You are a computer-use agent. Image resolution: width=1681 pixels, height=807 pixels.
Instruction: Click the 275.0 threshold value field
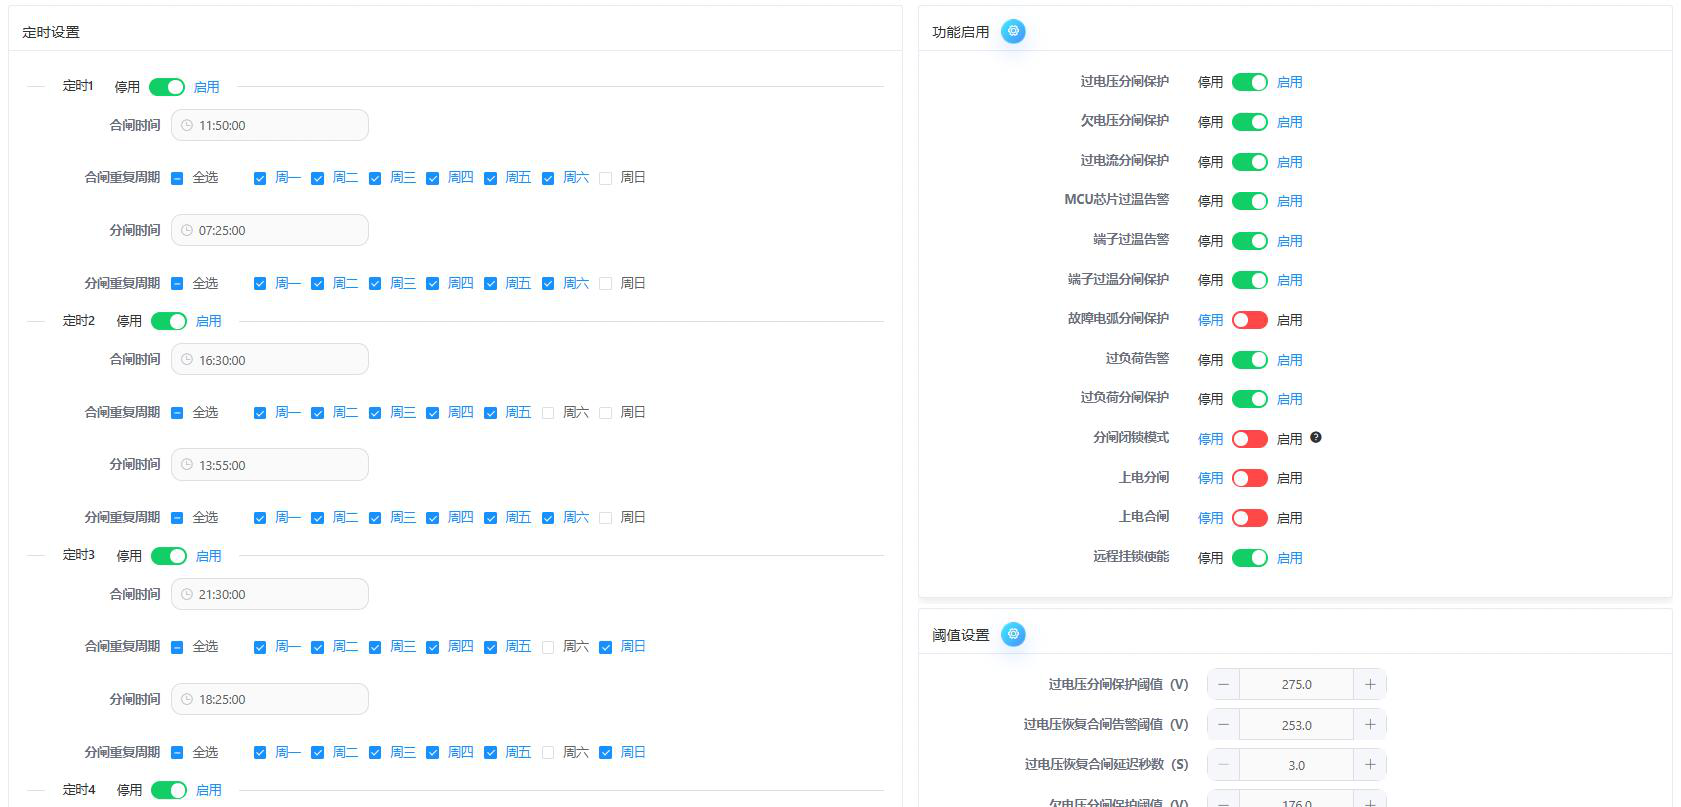[1296, 684]
